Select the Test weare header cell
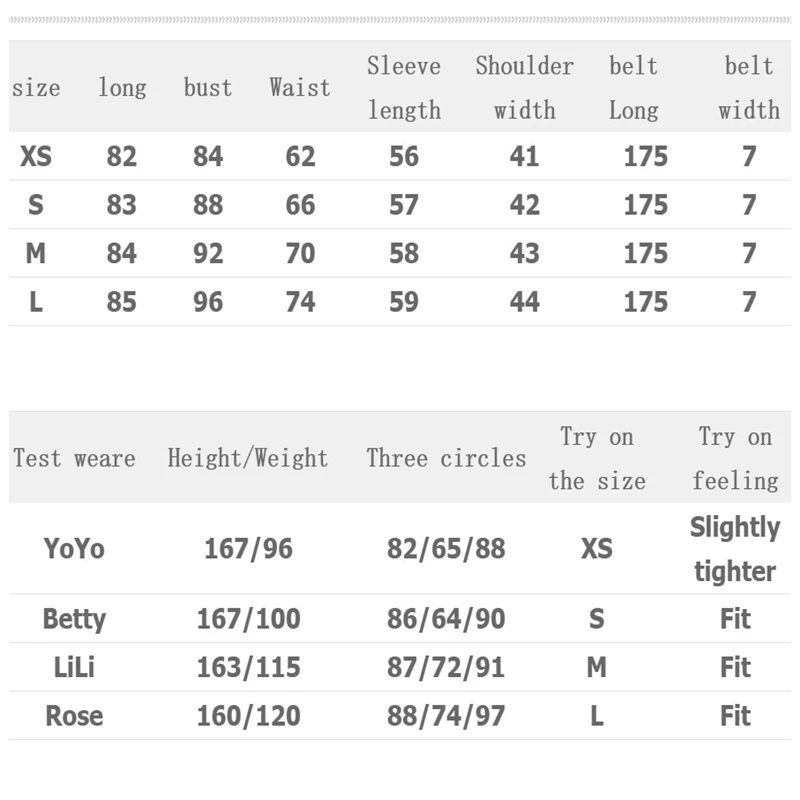The image size is (800, 800). coord(74,458)
